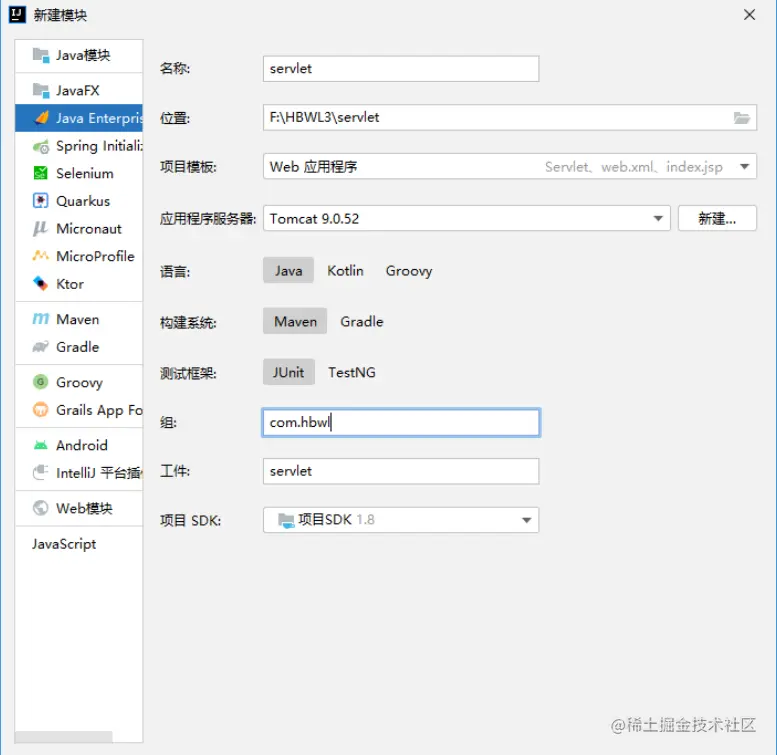This screenshot has width=777, height=755.
Task: Click the Spring Initializr icon
Action: click(x=41, y=146)
